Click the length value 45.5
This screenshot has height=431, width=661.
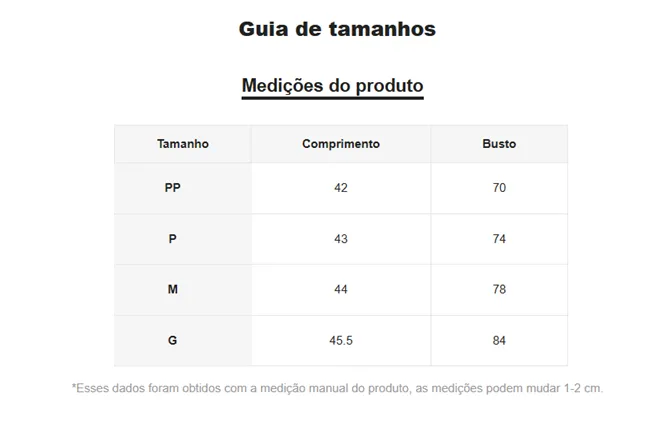341,341
